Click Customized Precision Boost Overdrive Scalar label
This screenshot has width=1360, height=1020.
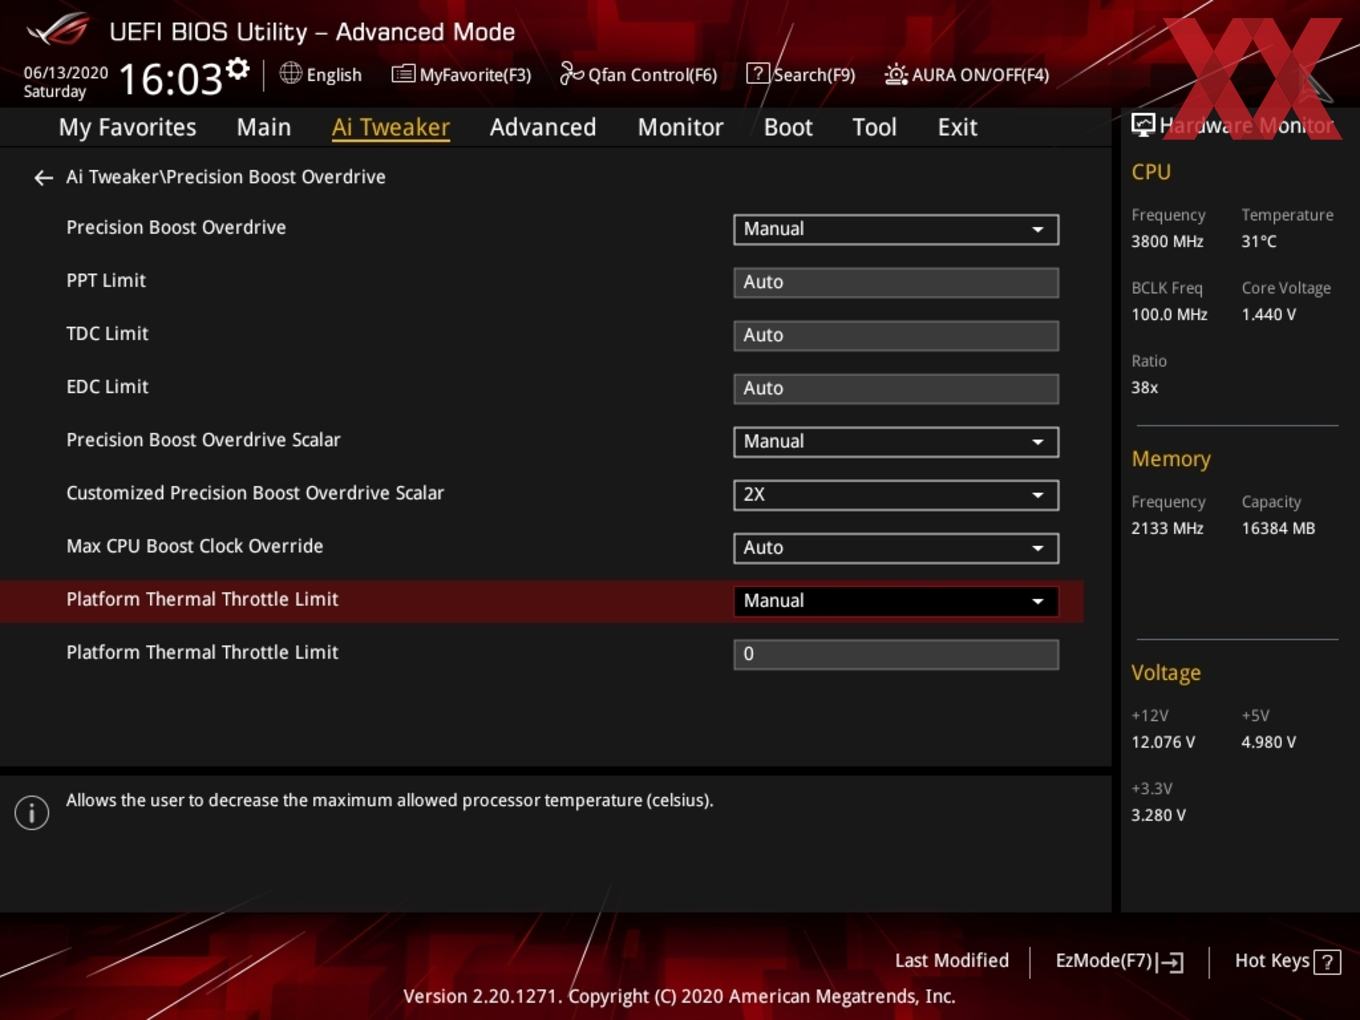pyautogui.click(x=255, y=493)
